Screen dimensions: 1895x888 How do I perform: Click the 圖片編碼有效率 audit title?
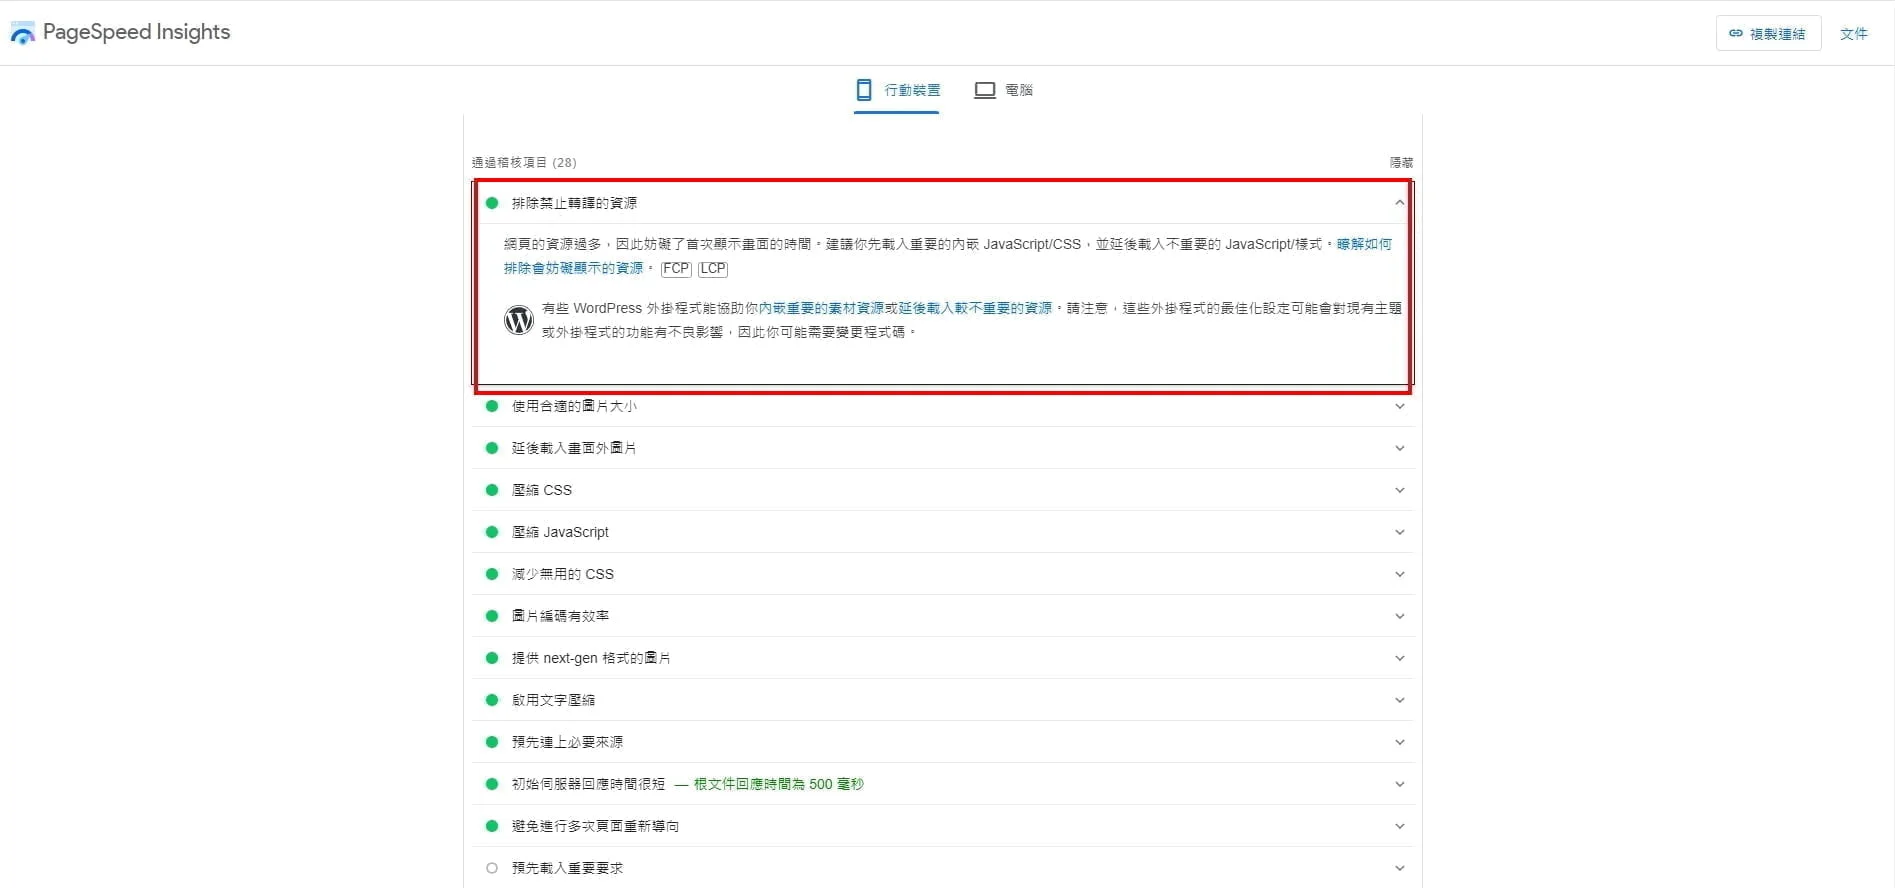pyautogui.click(x=560, y=616)
